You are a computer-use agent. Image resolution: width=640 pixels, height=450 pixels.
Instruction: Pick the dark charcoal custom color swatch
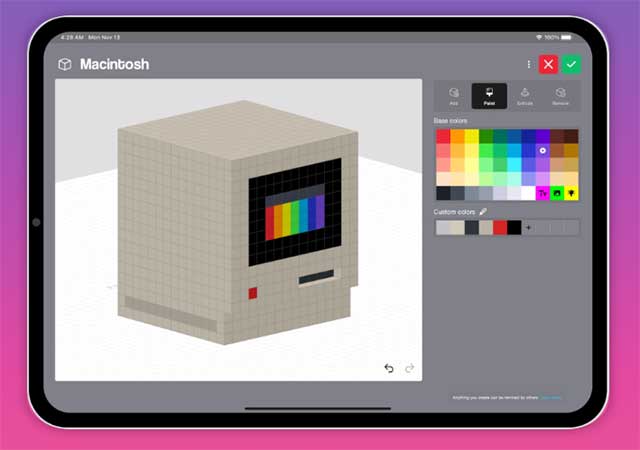tap(472, 227)
